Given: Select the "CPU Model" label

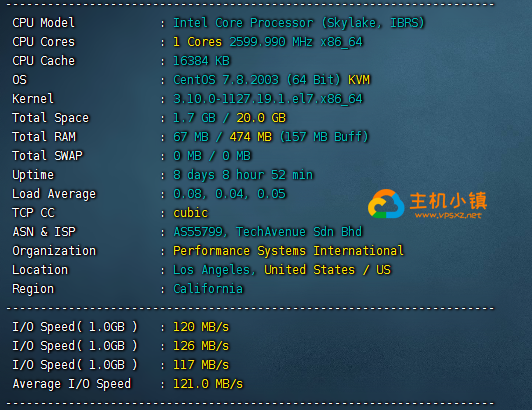Looking at the screenshot, I should pyautogui.click(x=43, y=23).
